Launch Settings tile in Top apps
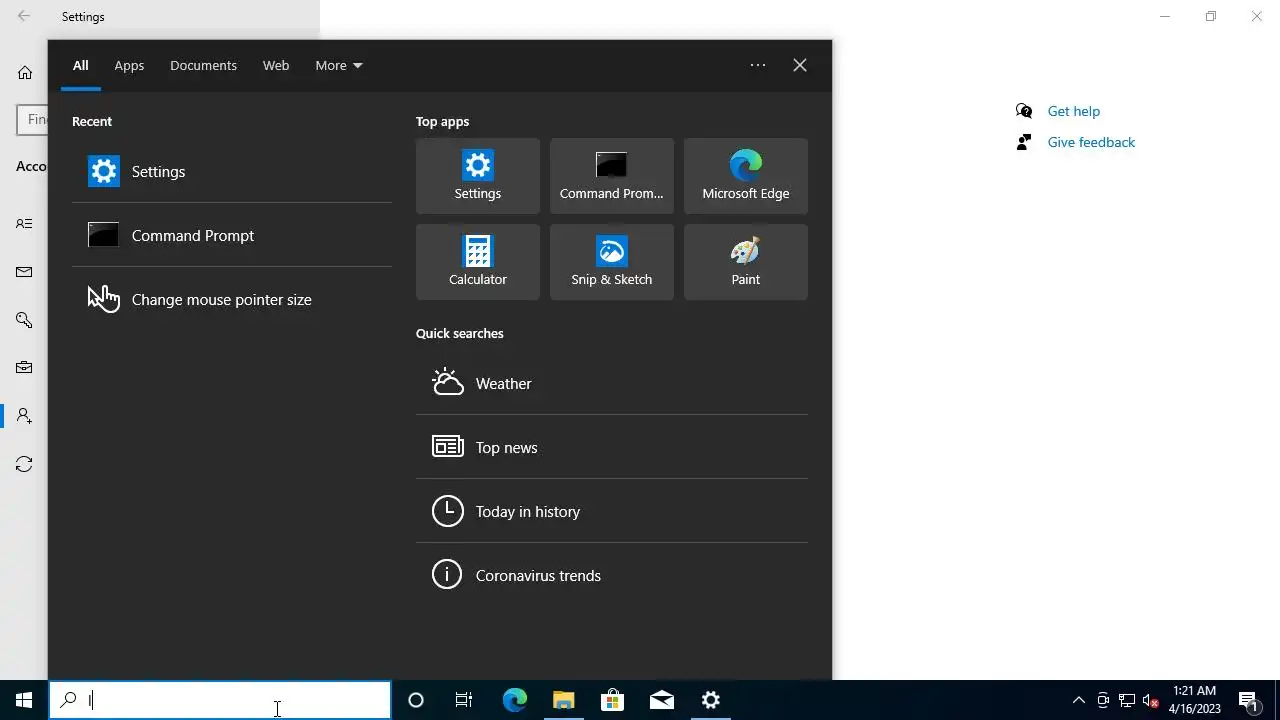The width and height of the screenshot is (1280, 720). pyautogui.click(x=478, y=176)
